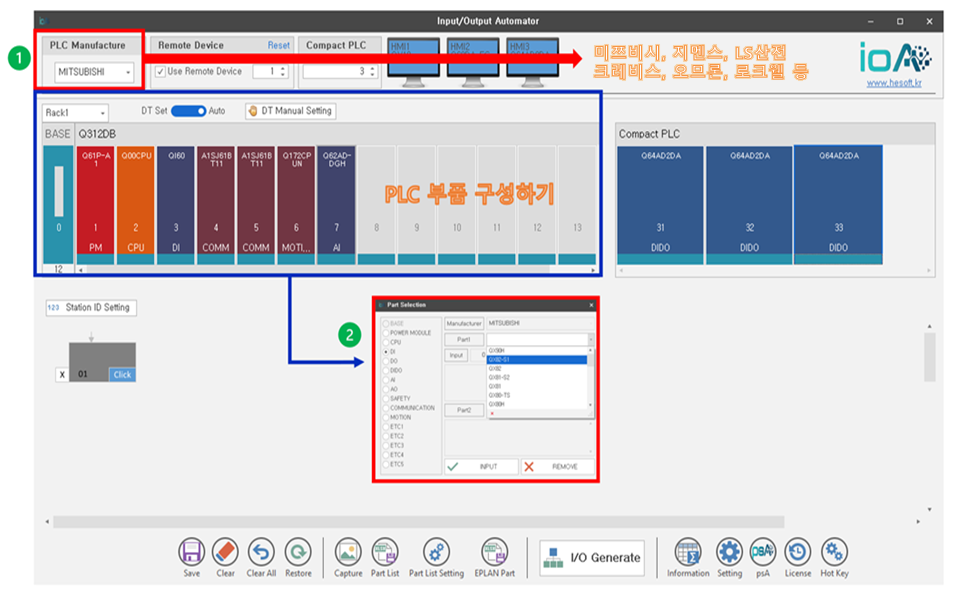Select the HMI3 monitor icon
This screenshot has height=600, width=955.
coord(532,62)
